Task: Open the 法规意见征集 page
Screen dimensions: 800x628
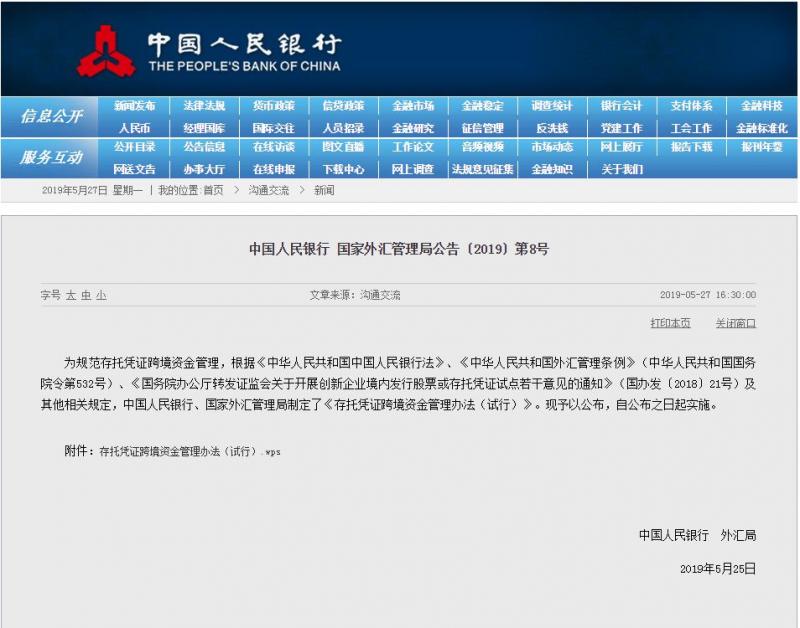Action: [x=483, y=169]
